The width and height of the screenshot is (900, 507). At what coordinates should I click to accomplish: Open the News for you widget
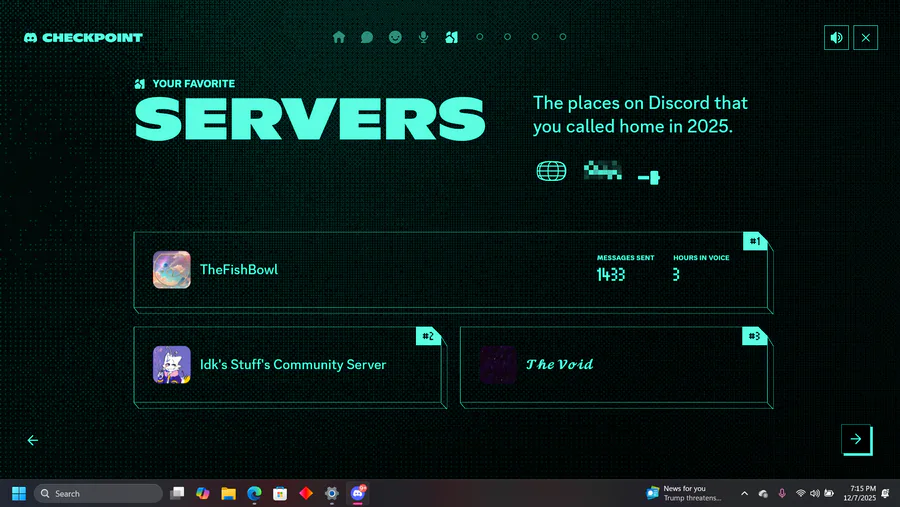click(684, 493)
